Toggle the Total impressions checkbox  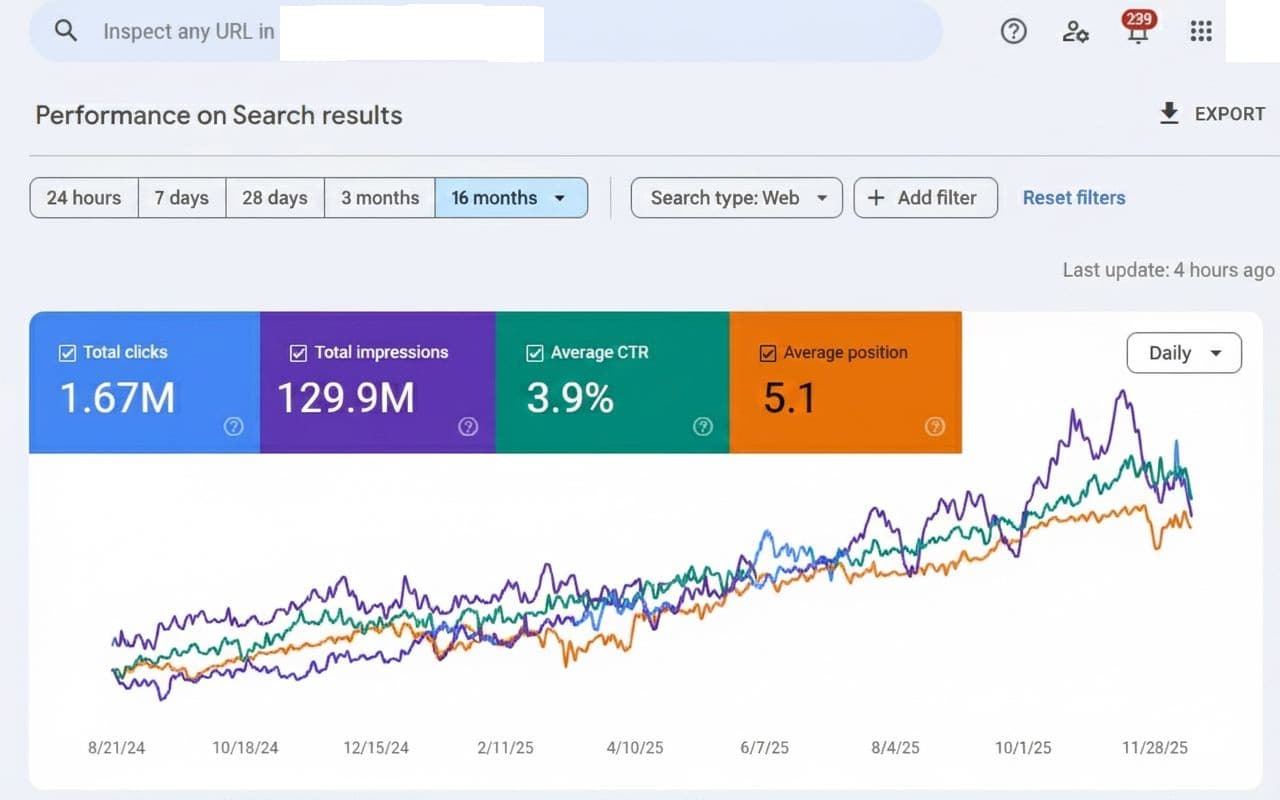pos(298,352)
